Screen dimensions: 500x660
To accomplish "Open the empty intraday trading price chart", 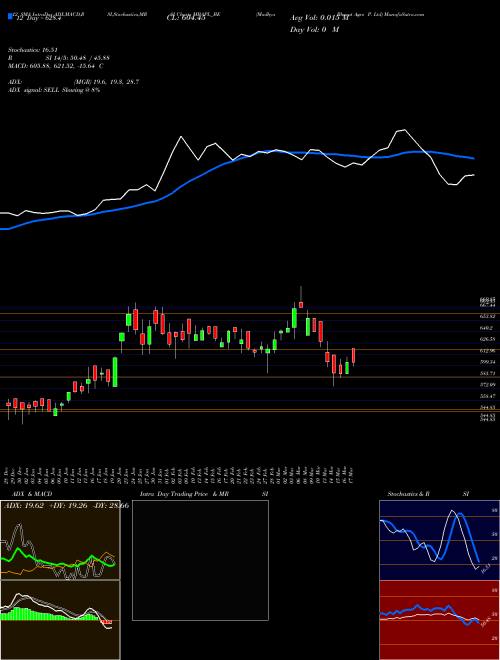I will point(200,560).
